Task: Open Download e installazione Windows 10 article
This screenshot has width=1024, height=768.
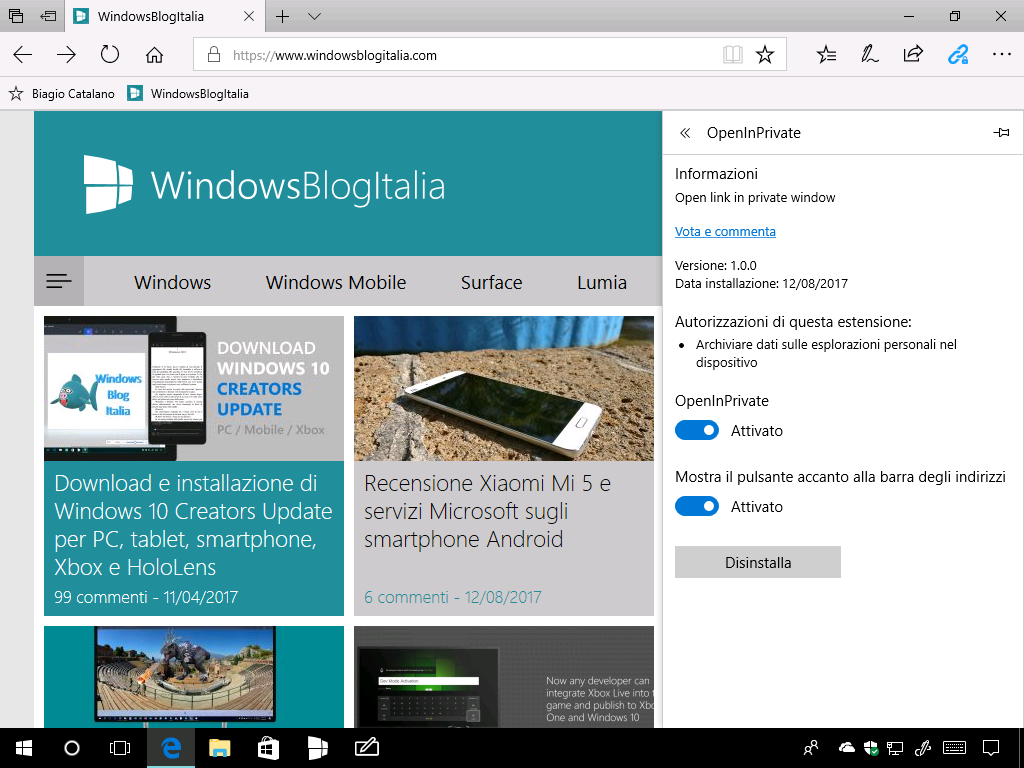Action: [193, 525]
